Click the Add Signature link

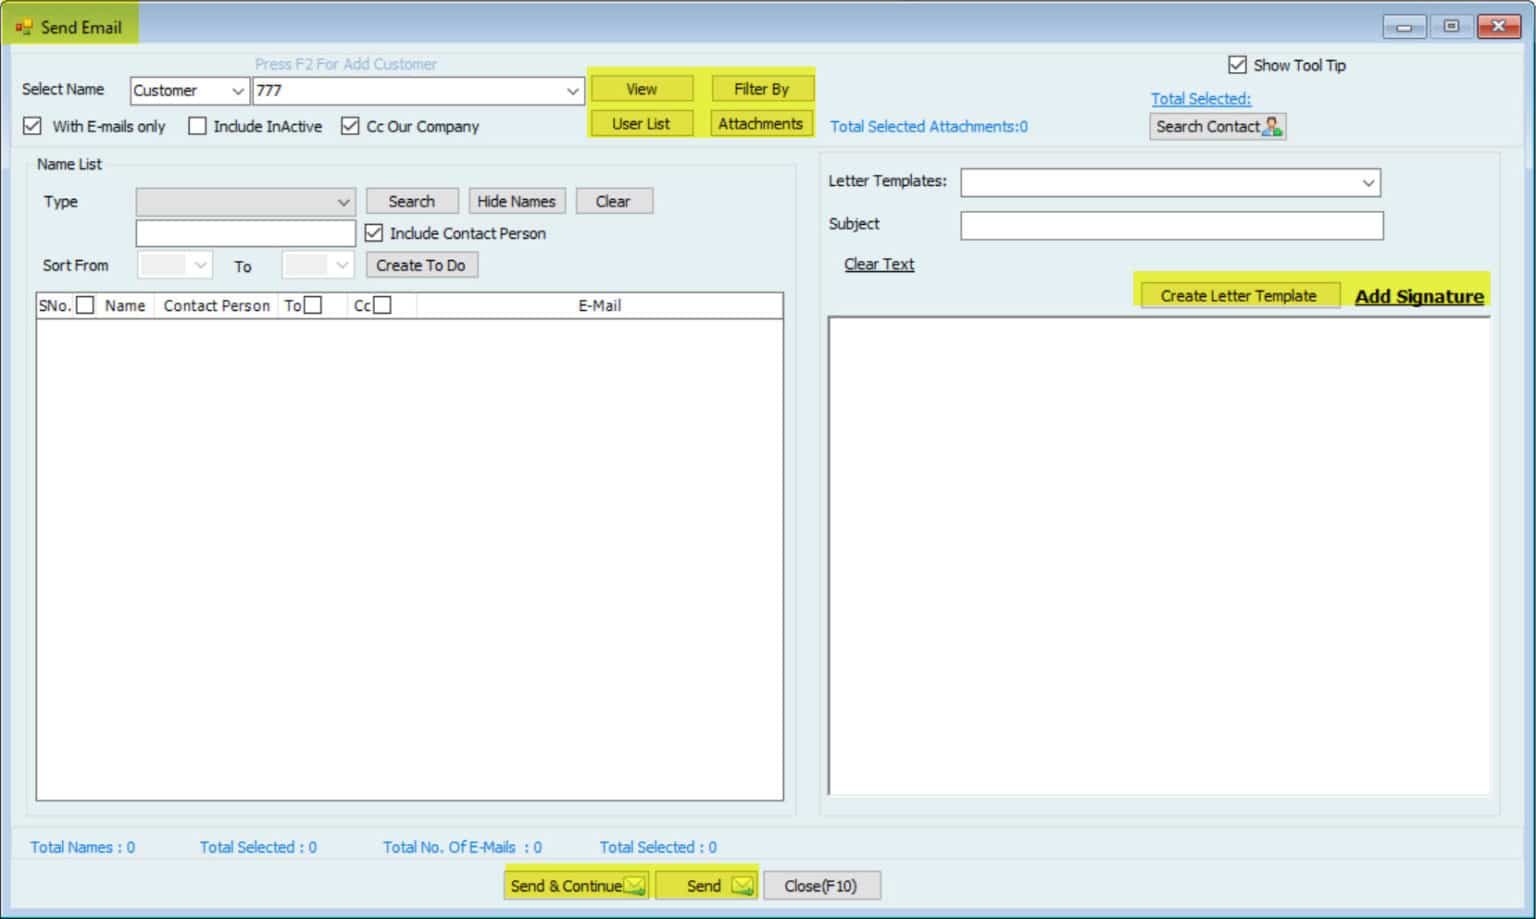pyautogui.click(x=1419, y=296)
